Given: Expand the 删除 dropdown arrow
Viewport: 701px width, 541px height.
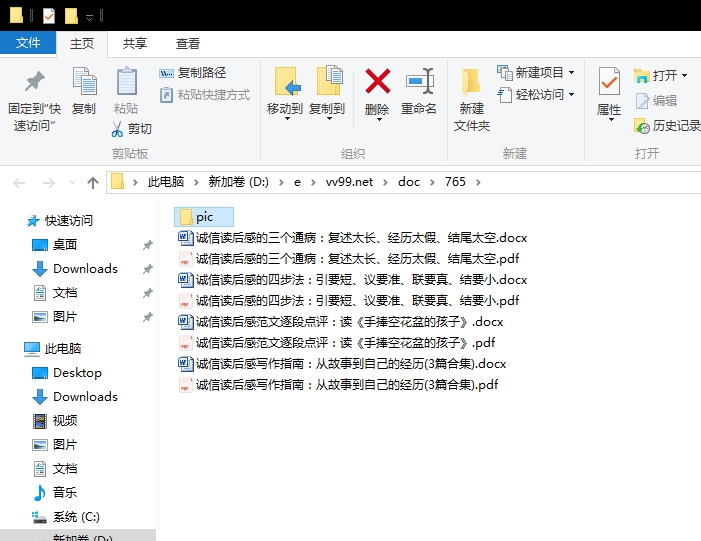Looking at the screenshot, I should pos(379,119).
